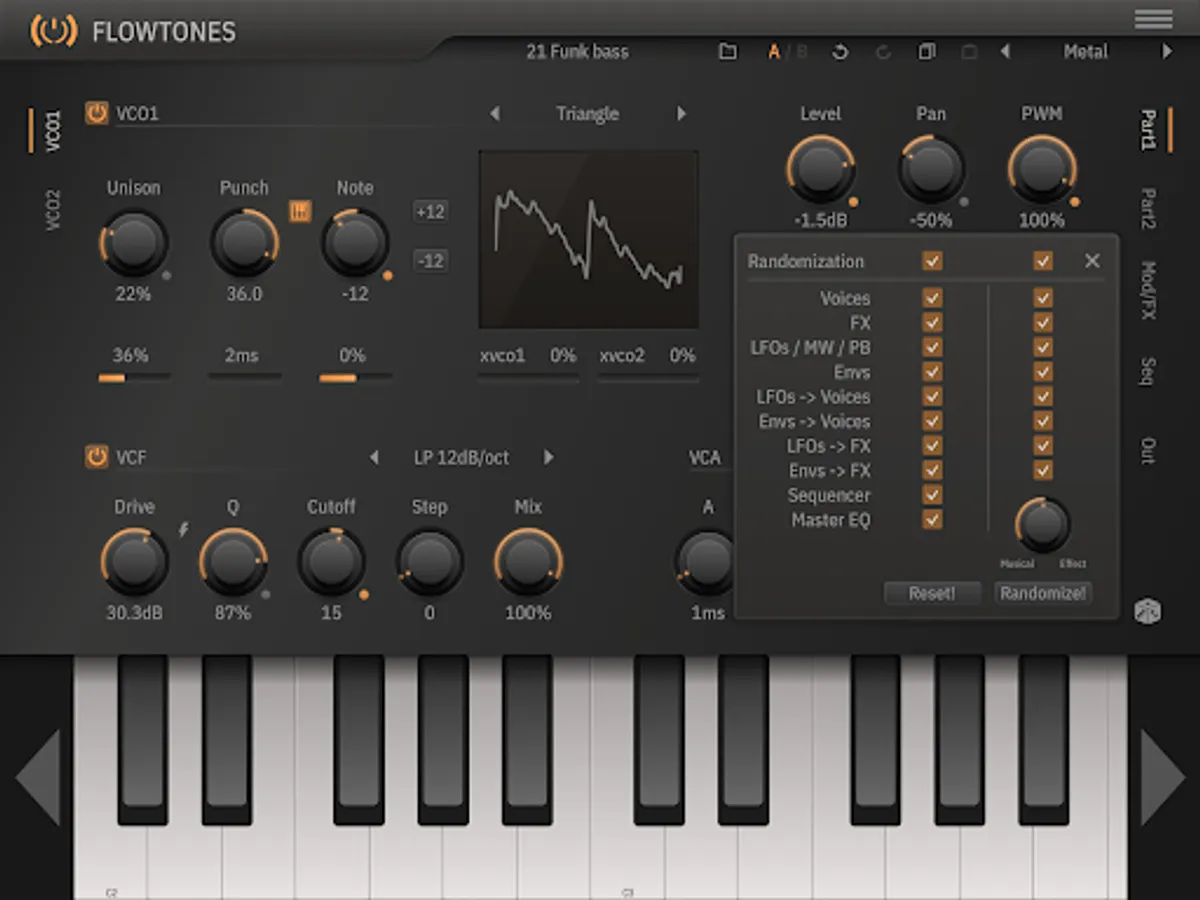This screenshot has width=1200, height=900.
Task: Click the Randomize! button
Action: click(1043, 593)
